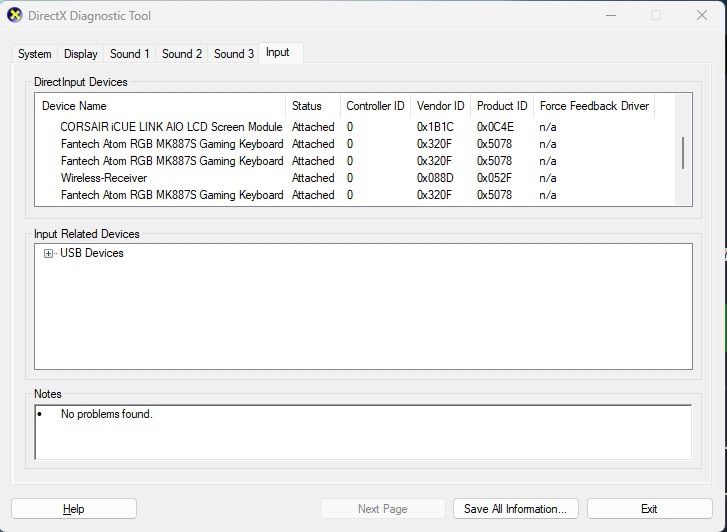Click Attached status in CORSAIR row
This screenshot has height=532, width=727.
pos(313,127)
